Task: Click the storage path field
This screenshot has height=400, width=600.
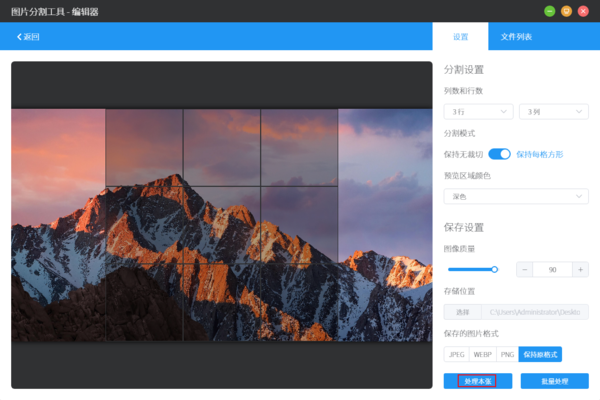Action: (x=535, y=312)
